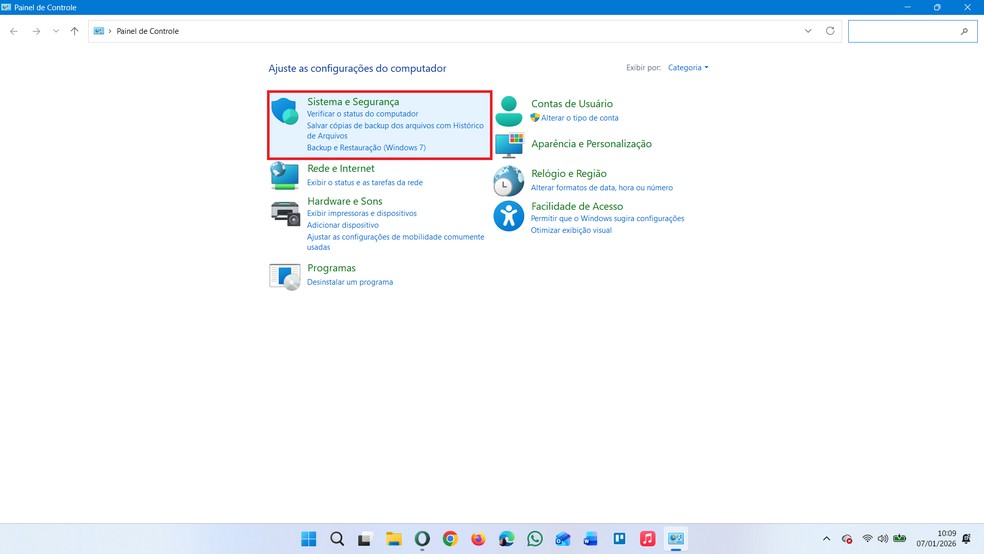
Task: Open Trello from the taskbar
Action: [x=619, y=539]
